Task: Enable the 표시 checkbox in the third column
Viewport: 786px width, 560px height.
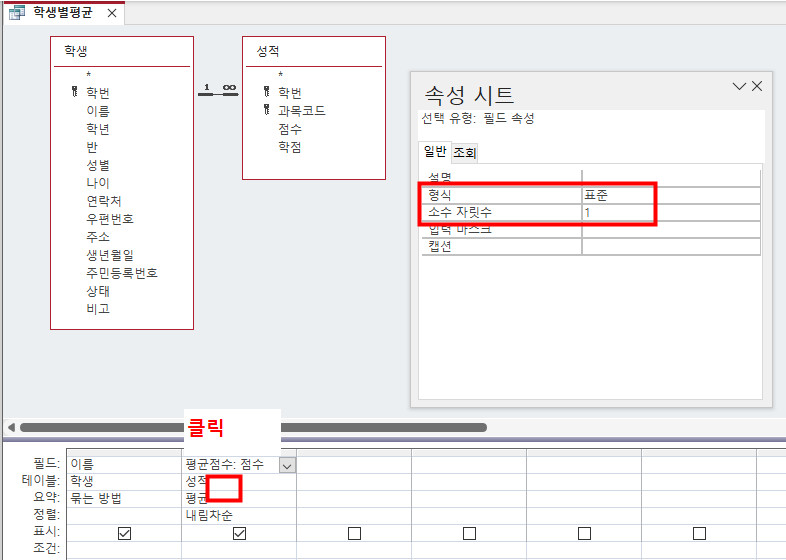Action: click(x=354, y=533)
